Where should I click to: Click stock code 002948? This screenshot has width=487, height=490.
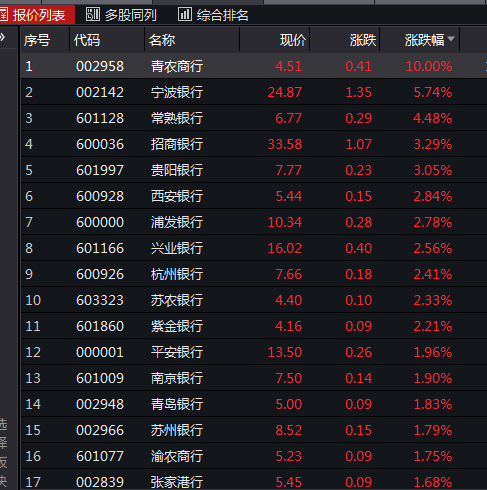tap(100, 404)
